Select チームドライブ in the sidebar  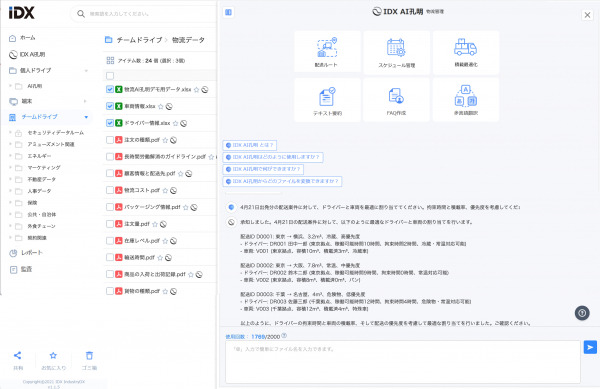[x=39, y=117]
